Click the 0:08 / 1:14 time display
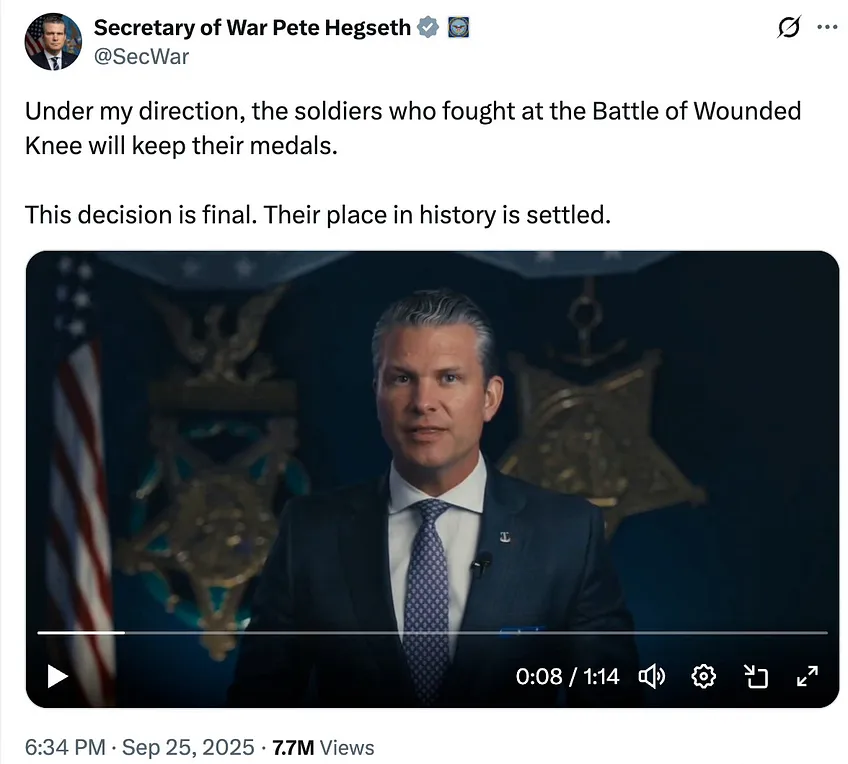The image size is (848, 764). click(x=567, y=677)
